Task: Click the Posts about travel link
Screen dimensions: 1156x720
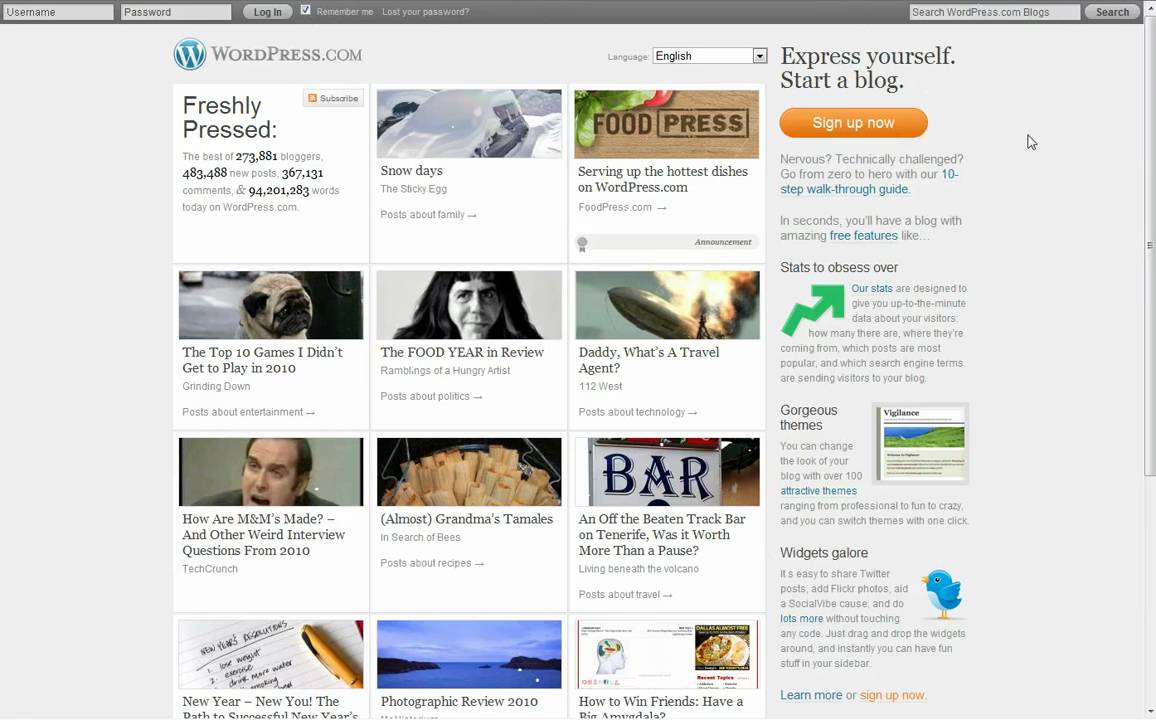Action: coord(625,595)
